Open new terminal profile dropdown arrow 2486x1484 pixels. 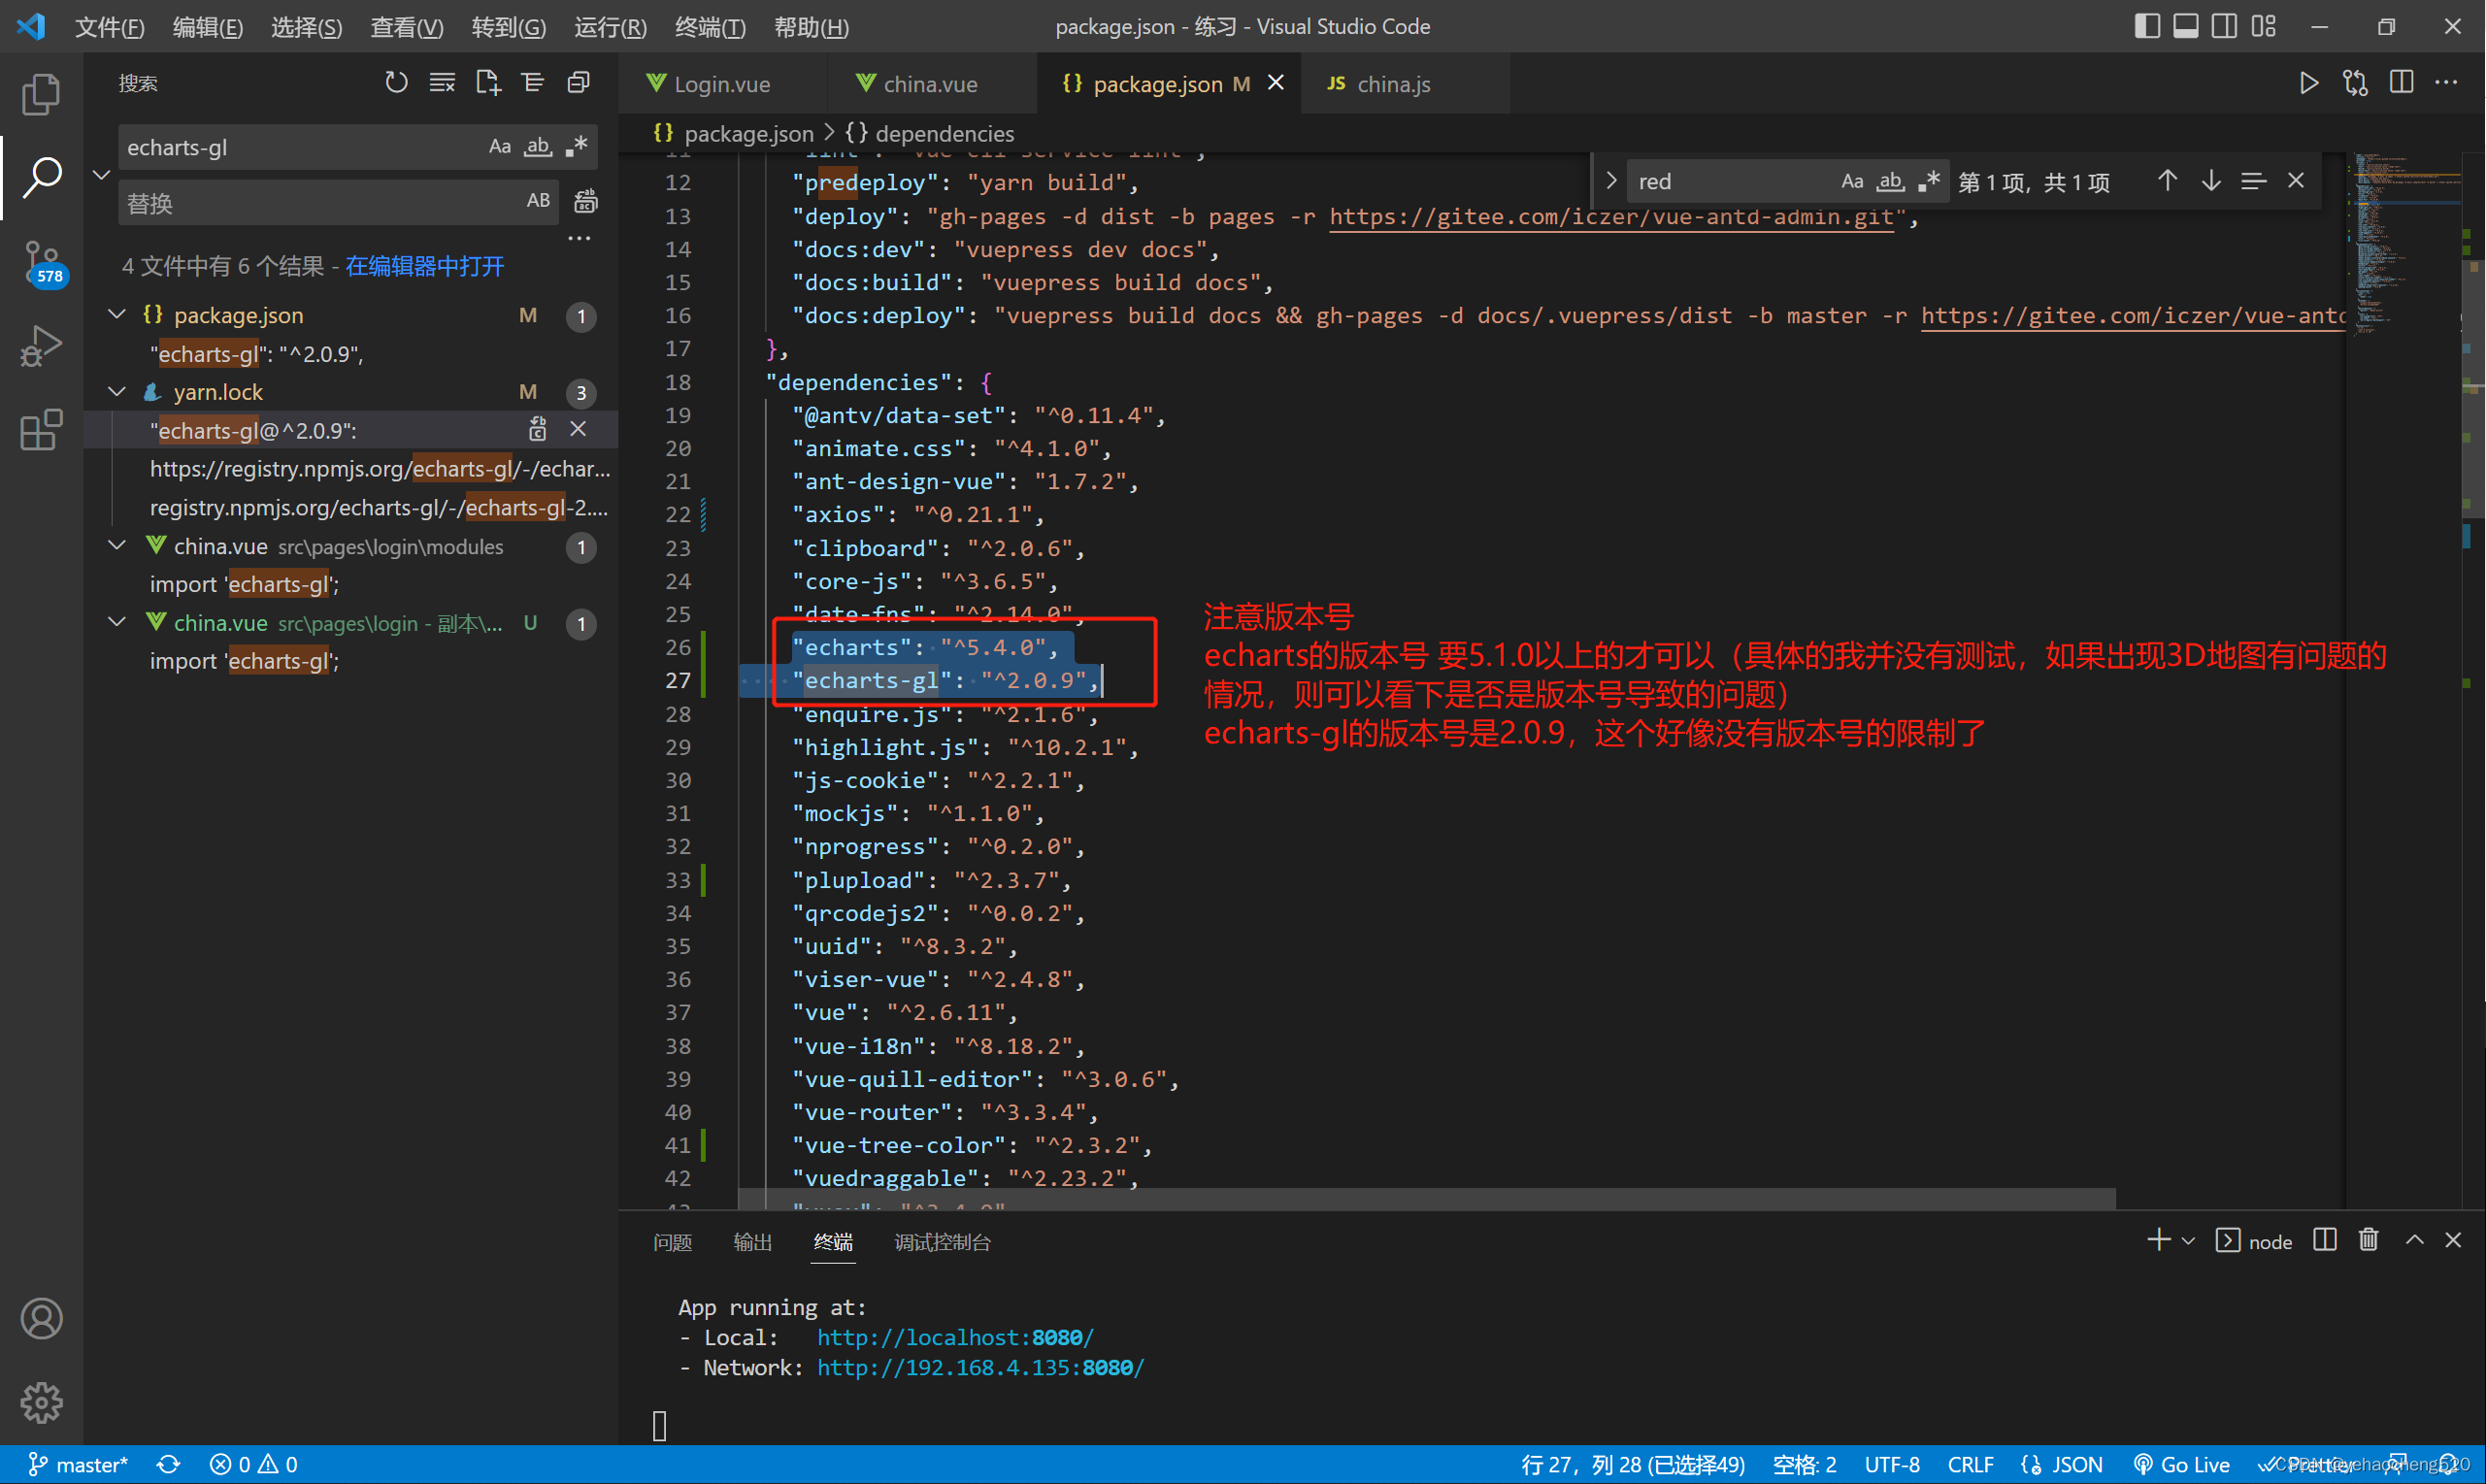(x=2188, y=1241)
